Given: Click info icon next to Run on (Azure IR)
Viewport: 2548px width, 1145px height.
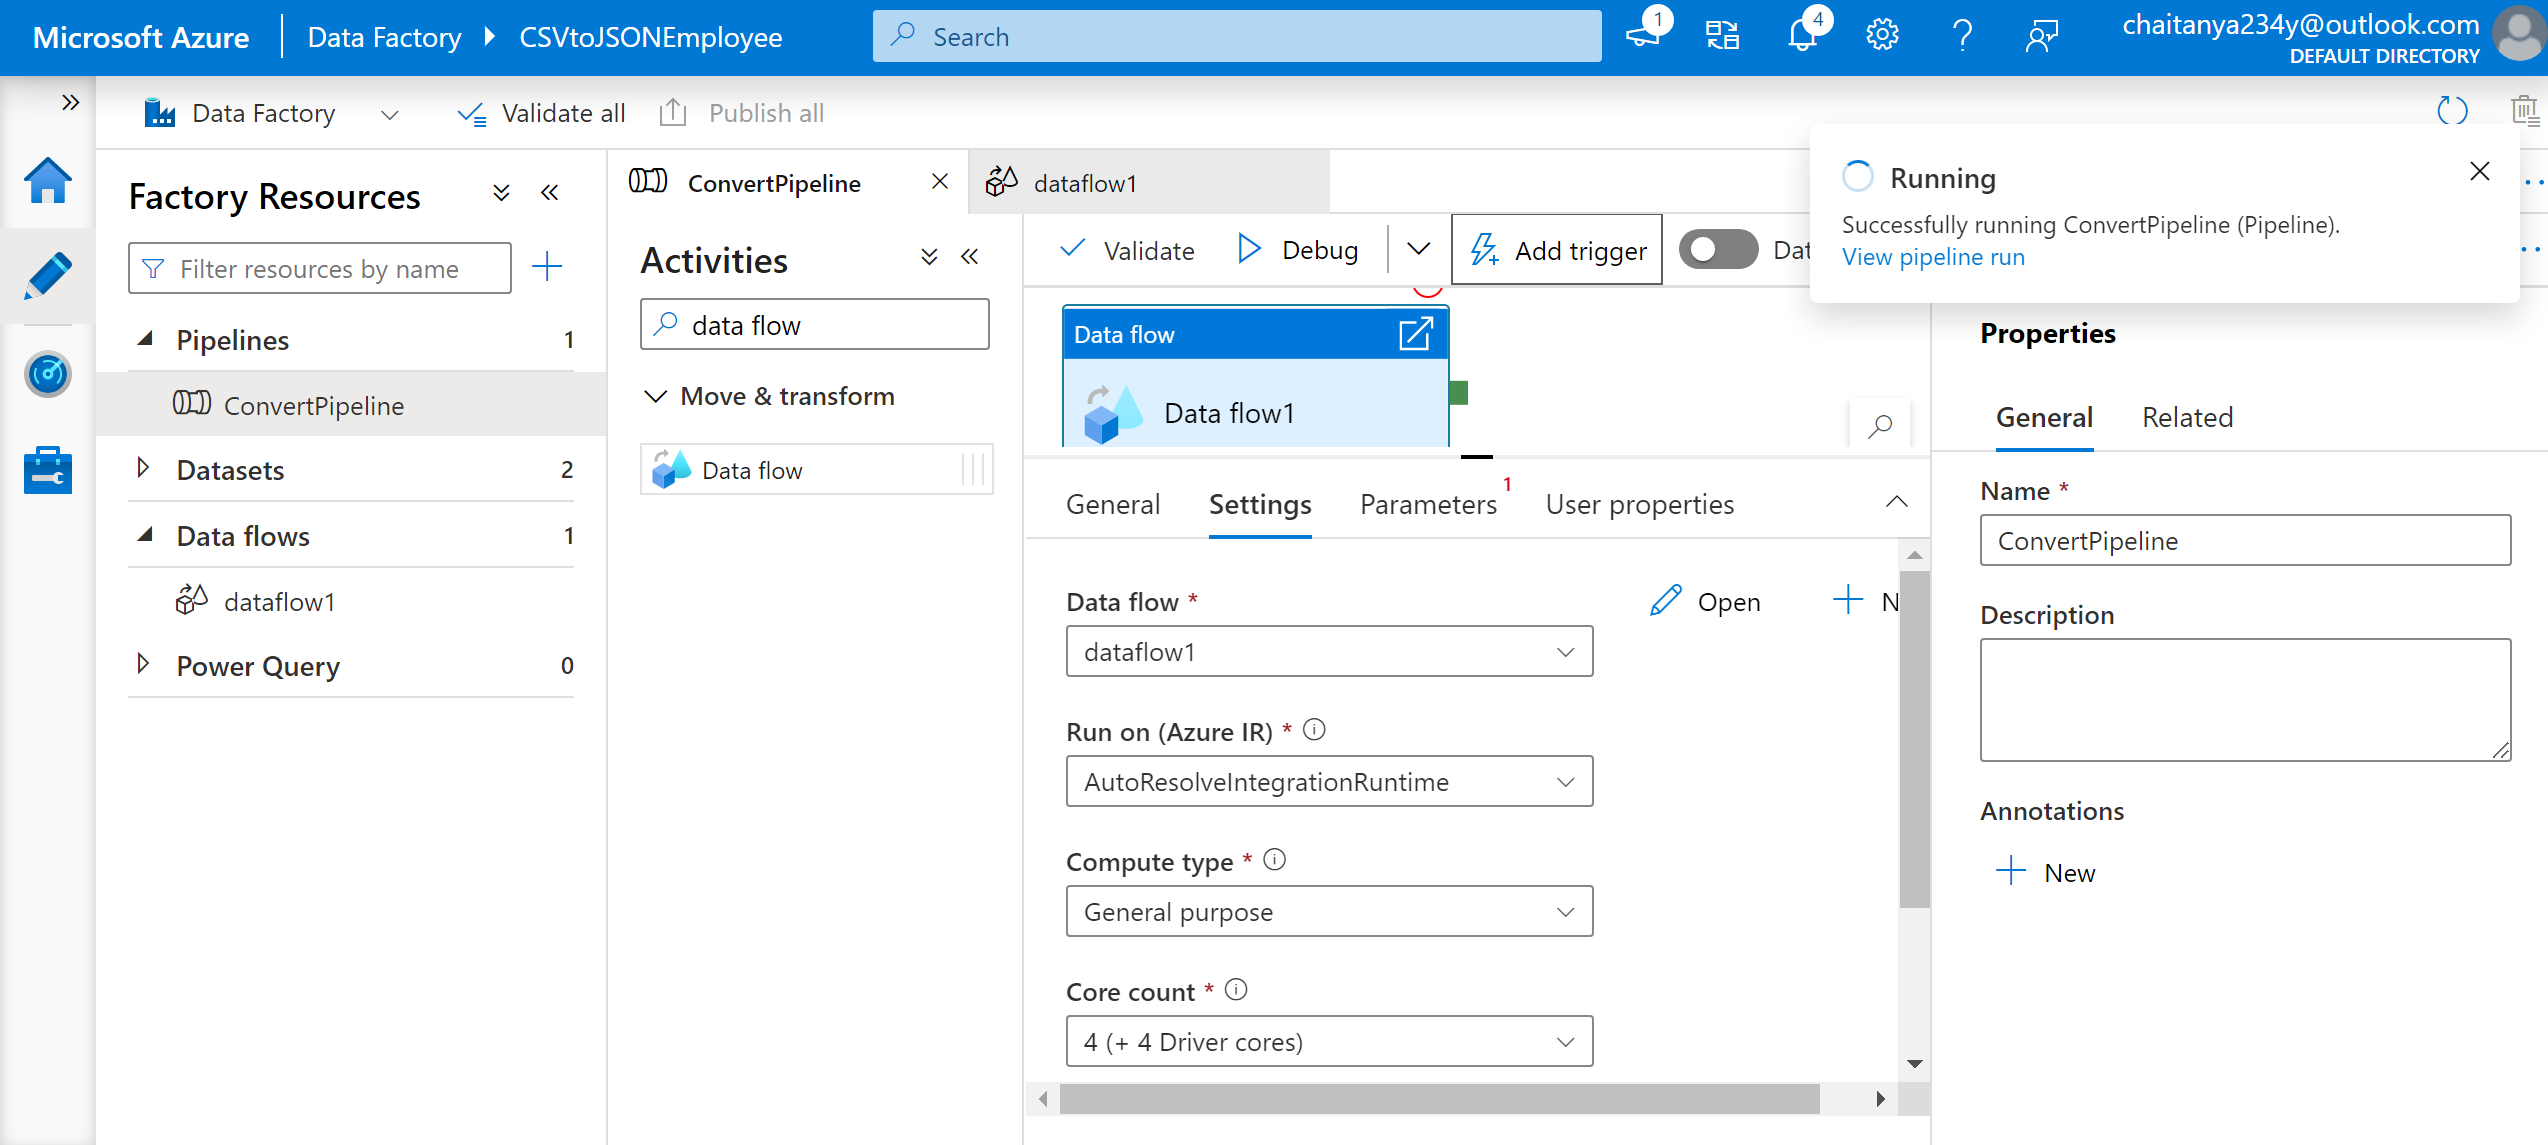Looking at the screenshot, I should point(1315,730).
